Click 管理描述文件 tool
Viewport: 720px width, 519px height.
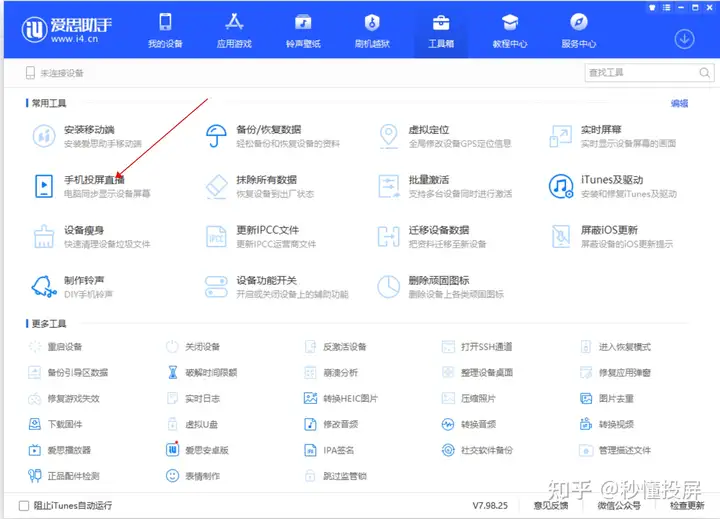click(x=615, y=450)
